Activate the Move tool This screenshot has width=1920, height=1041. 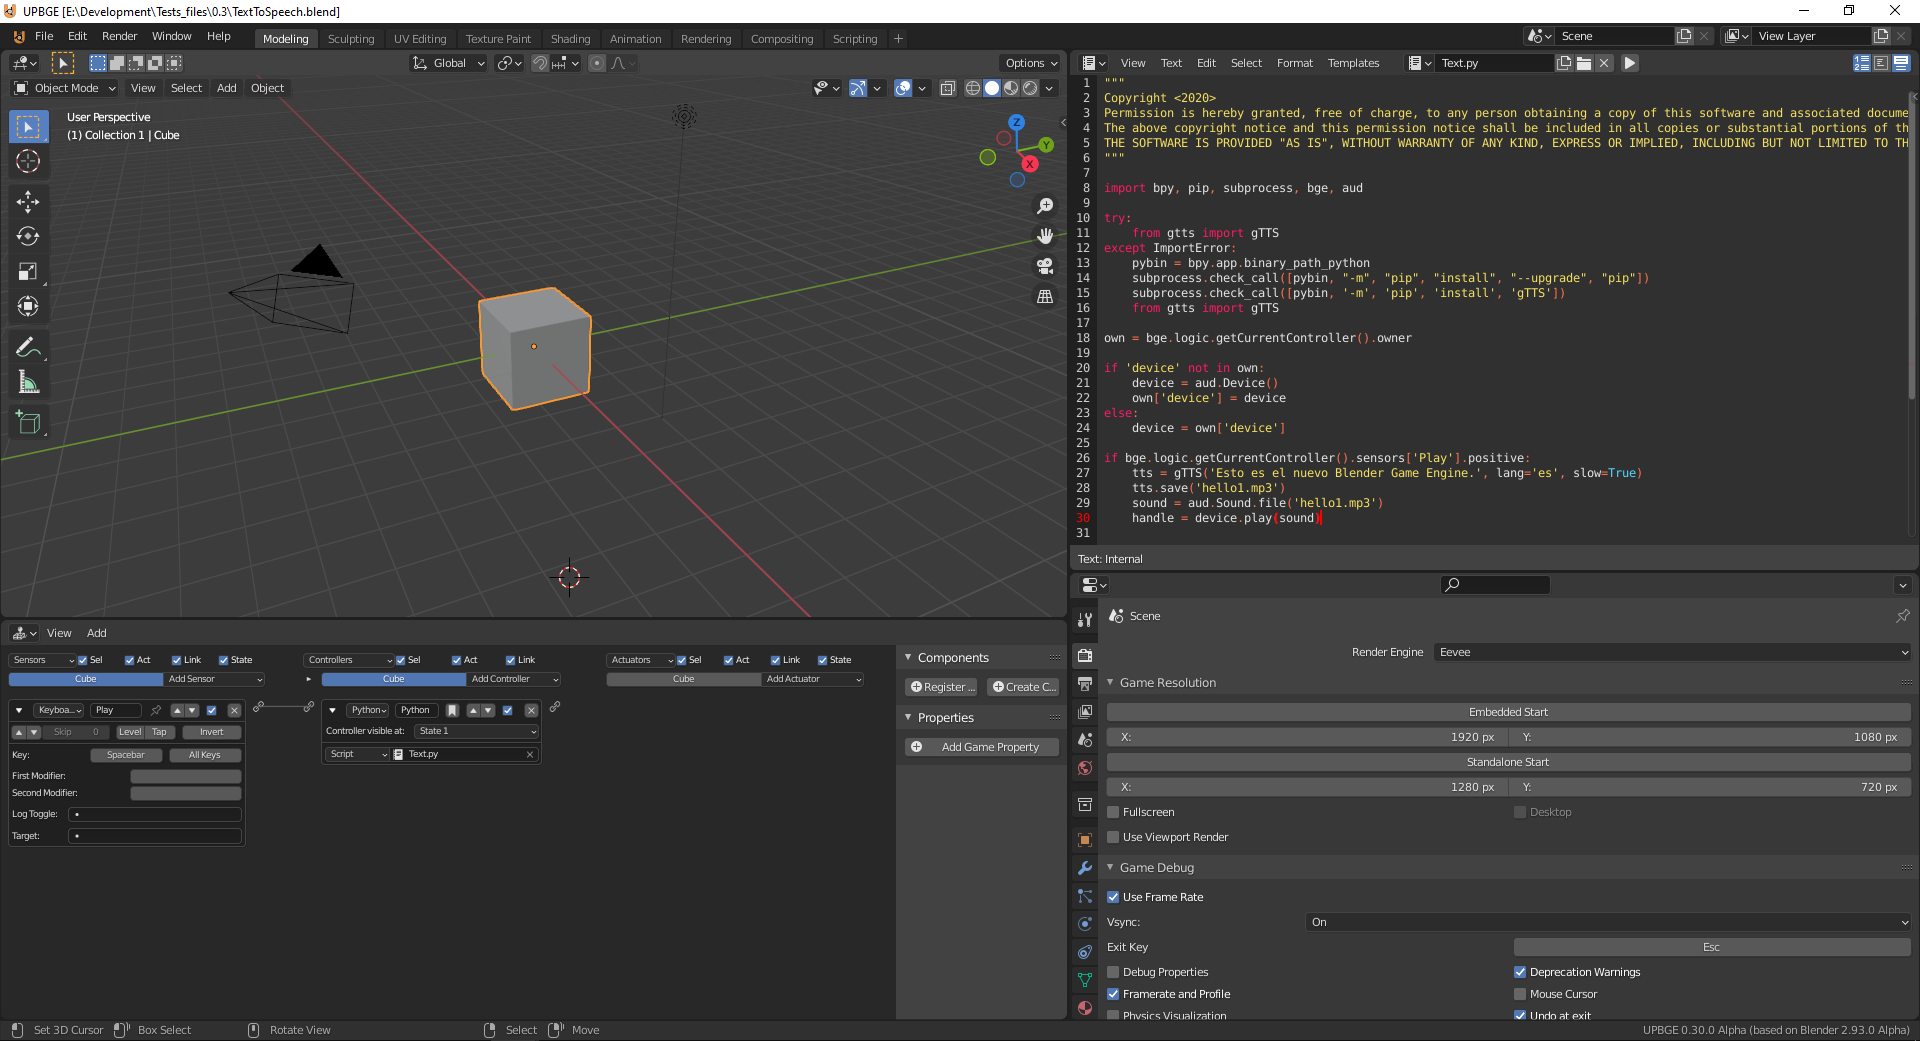[28, 202]
